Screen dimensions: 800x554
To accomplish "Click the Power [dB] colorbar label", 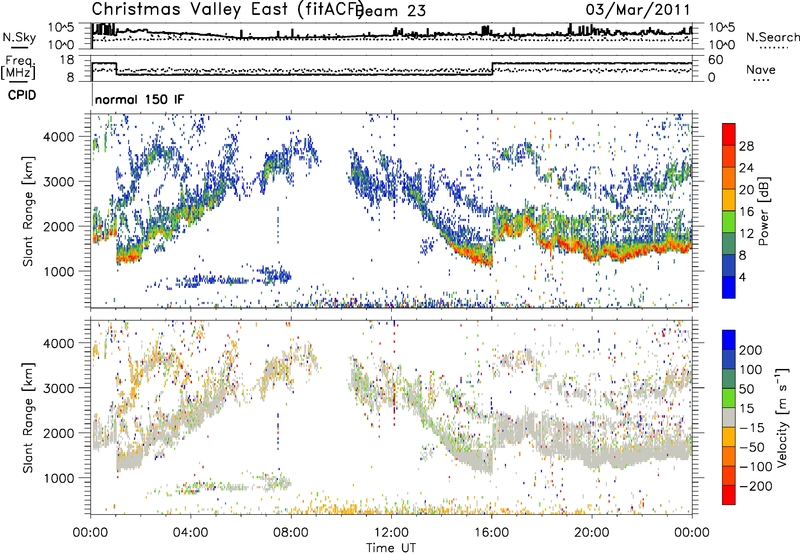I will pyautogui.click(x=764, y=211).
